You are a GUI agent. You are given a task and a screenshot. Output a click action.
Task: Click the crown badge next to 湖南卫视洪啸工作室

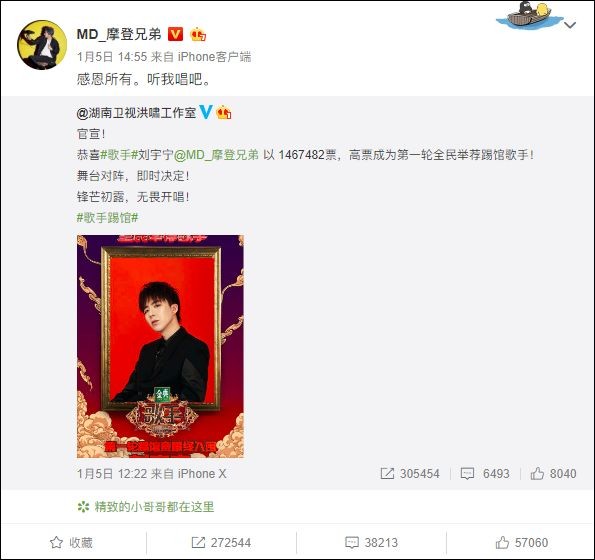coord(224,112)
